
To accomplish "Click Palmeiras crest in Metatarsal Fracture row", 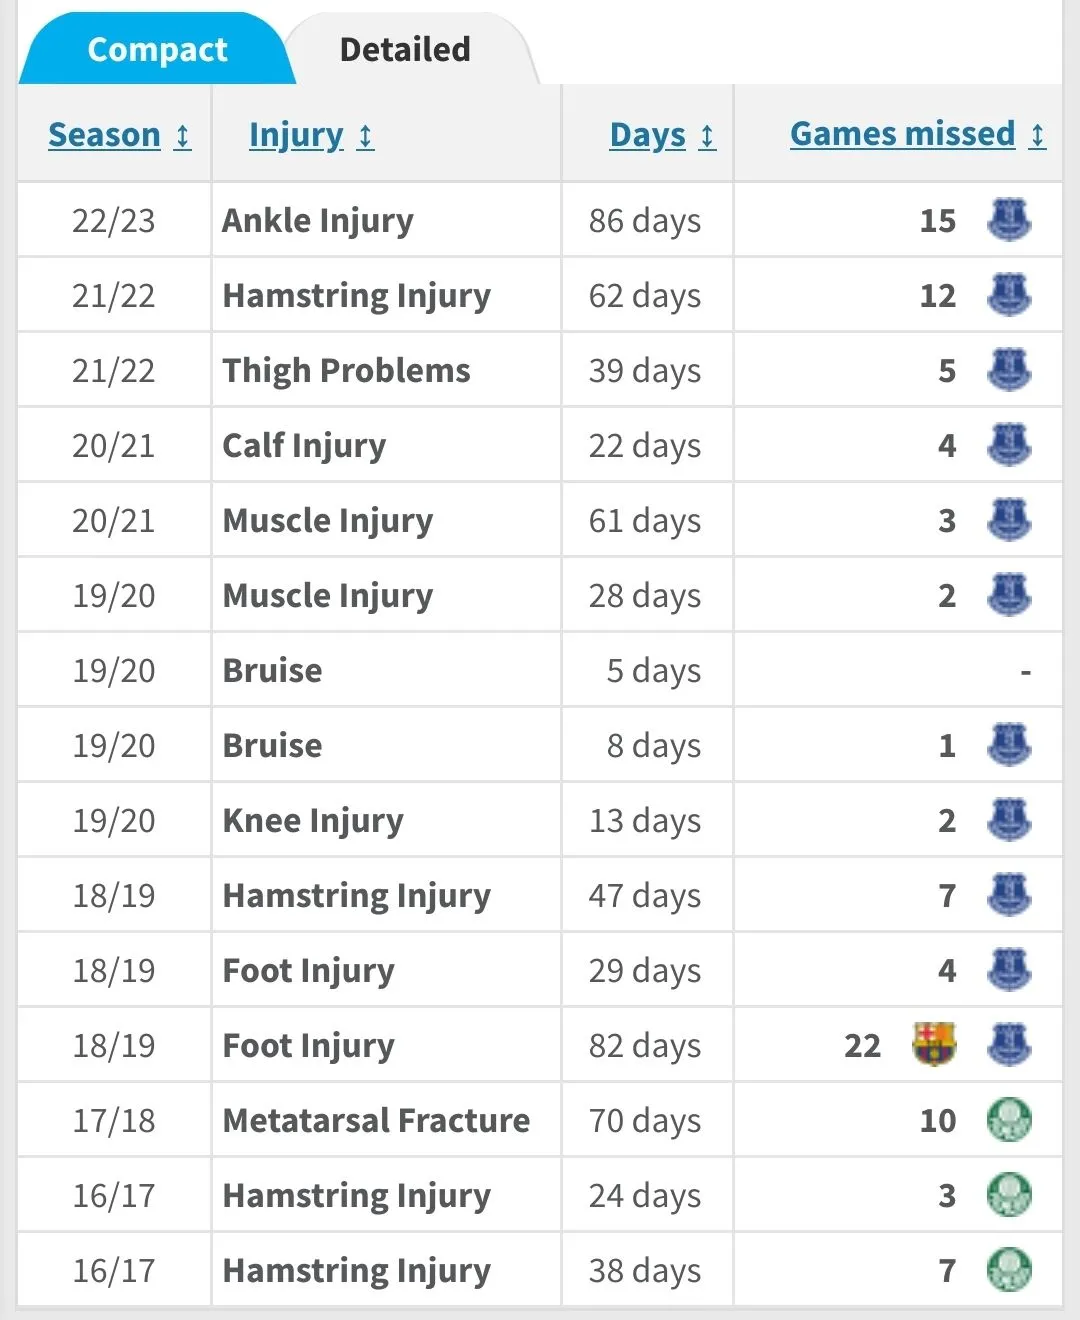I will pyautogui.click(x=1008, y=1120).
